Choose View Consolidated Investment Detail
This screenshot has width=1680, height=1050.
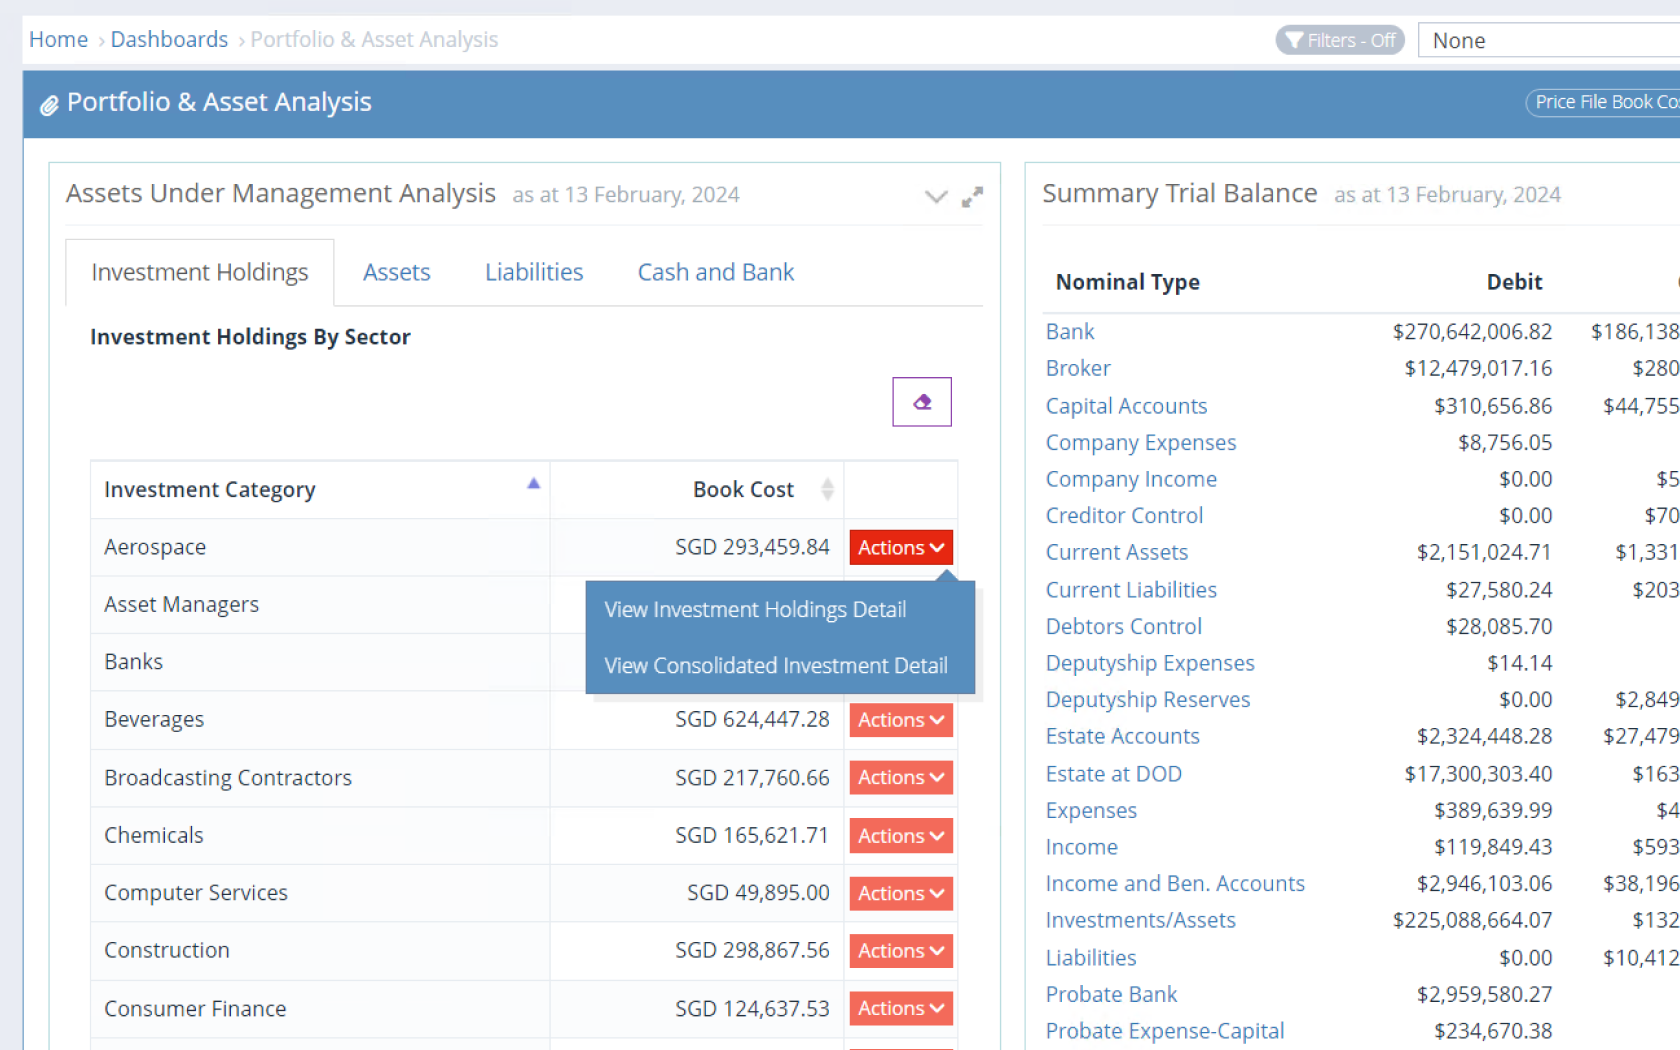(x=775, y=666)
